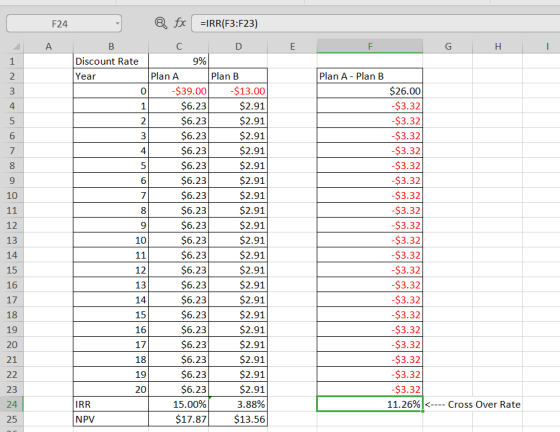The width and height of the screenshot is (560, 432).
Task: Select Plan A $6.23 cell in row 10
Action: click(x=179, y=196)
